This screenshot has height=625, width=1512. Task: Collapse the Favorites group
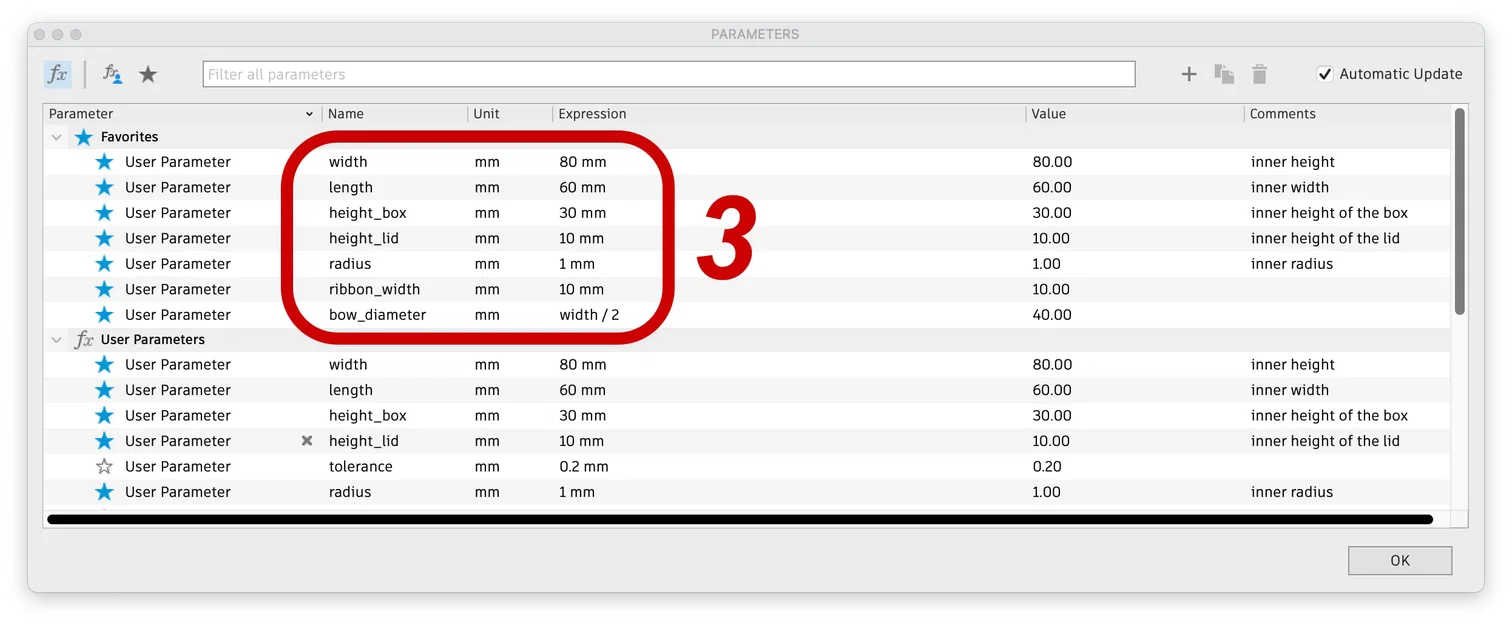(x=56, y=137)
